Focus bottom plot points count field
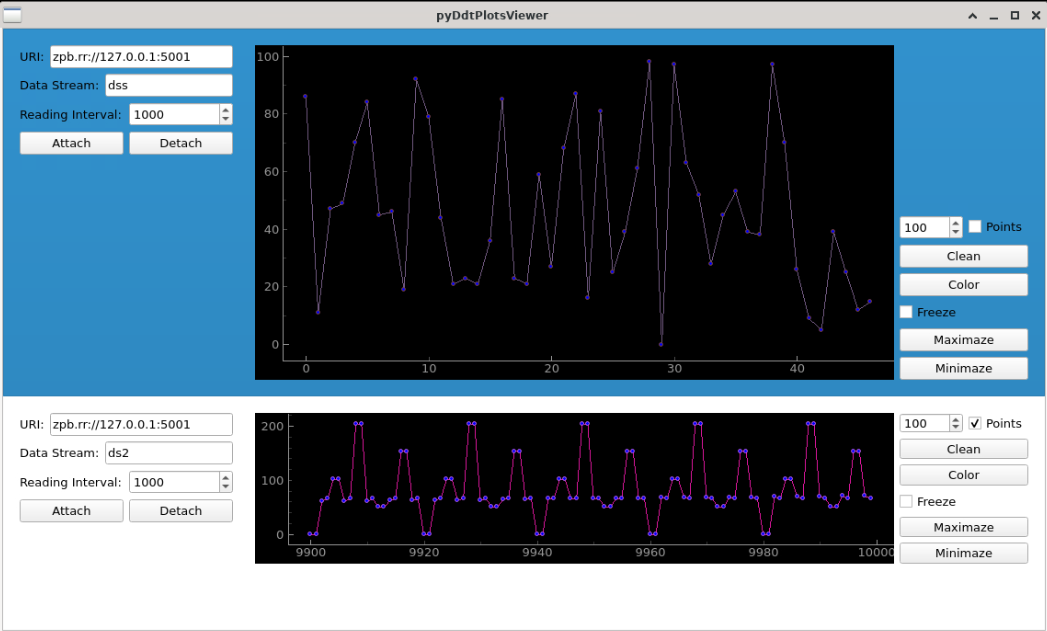The width and height of the screenshot is (1047, 631). click(x=925, y=423)
